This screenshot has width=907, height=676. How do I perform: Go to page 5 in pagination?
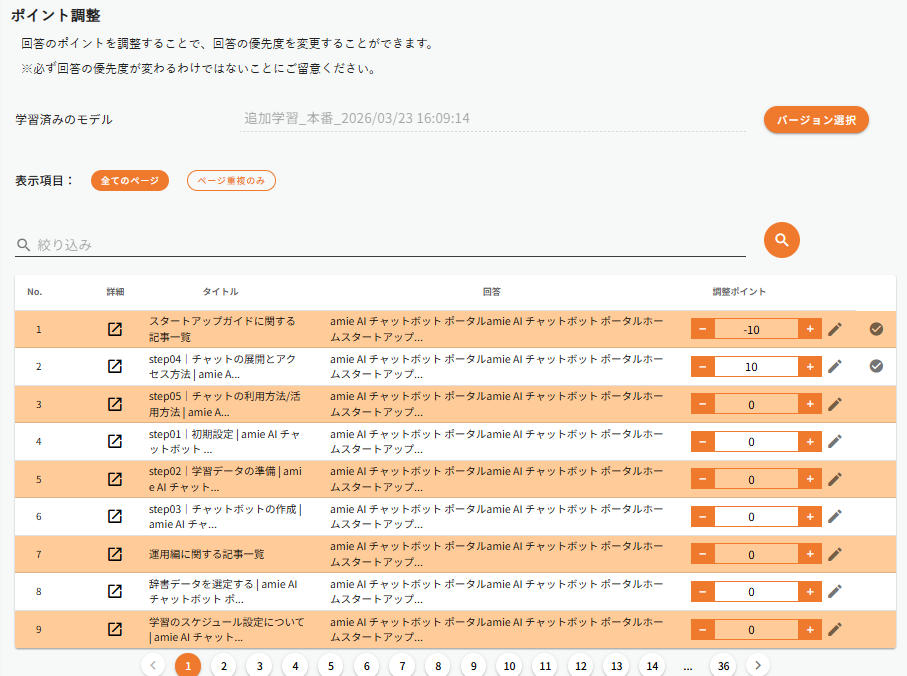[x=330, y=665]
